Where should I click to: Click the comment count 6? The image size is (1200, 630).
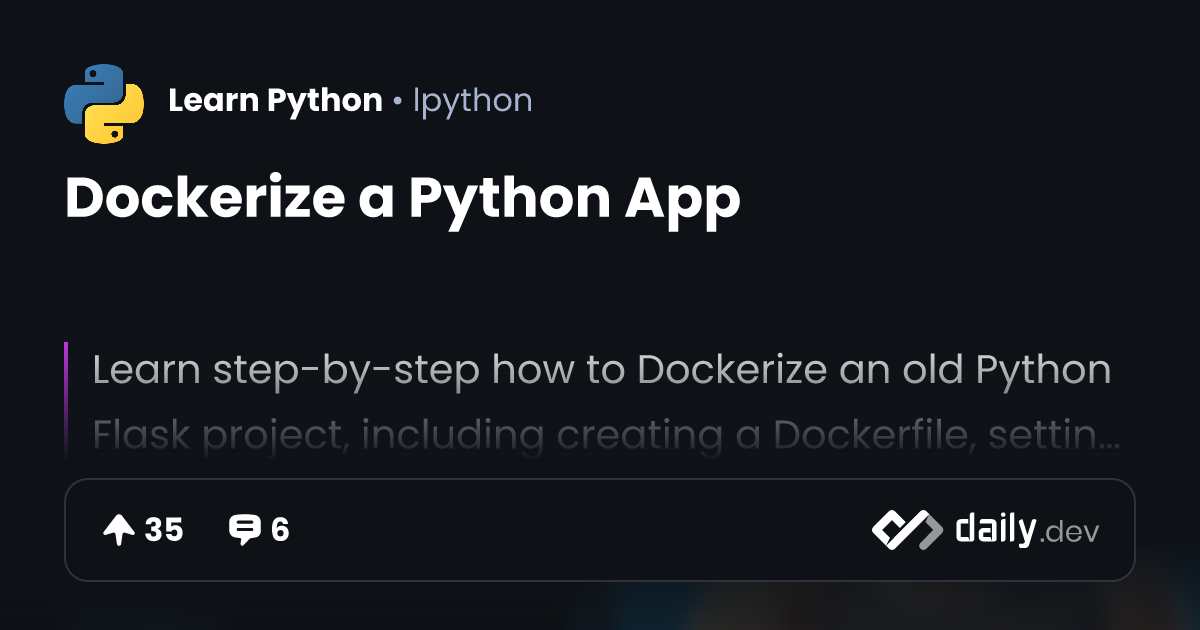pos(280,530)
